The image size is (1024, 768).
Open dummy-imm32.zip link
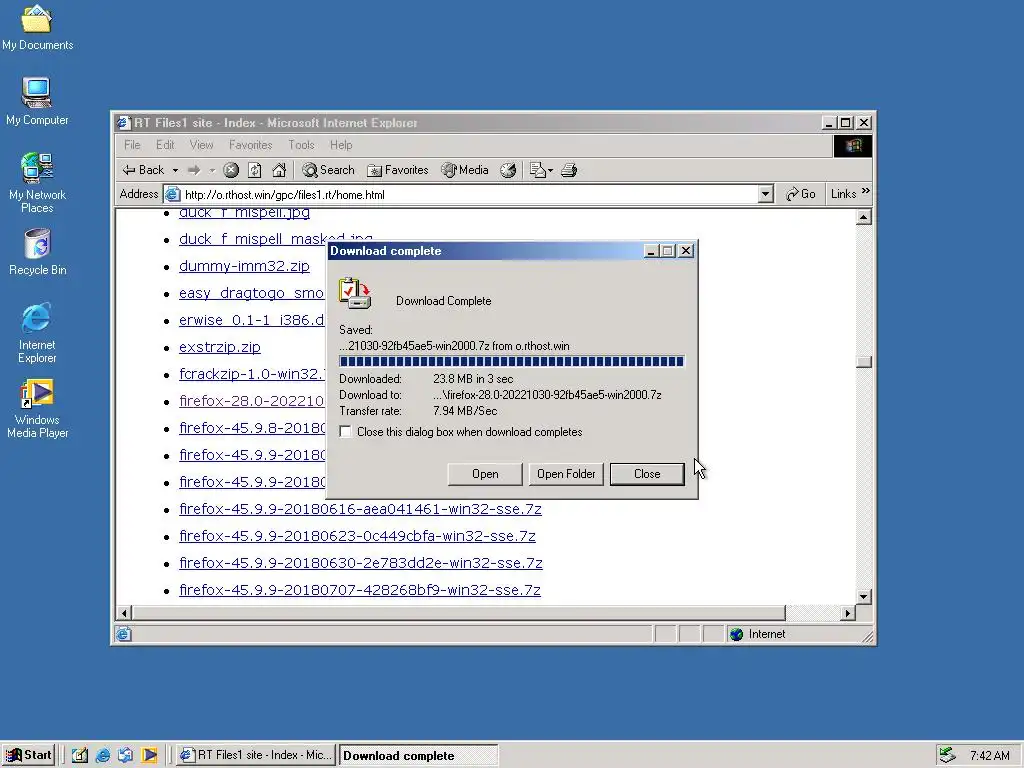point(244,266)
